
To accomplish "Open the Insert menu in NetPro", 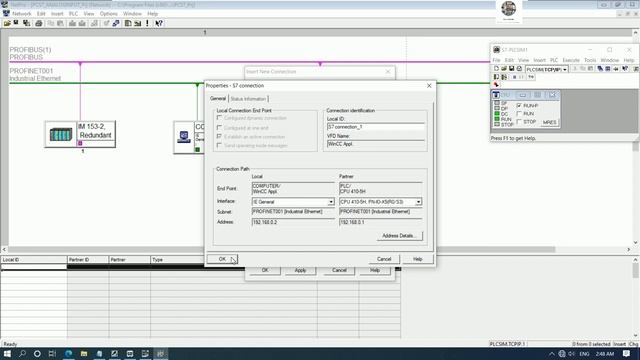I will pos(57,13).
